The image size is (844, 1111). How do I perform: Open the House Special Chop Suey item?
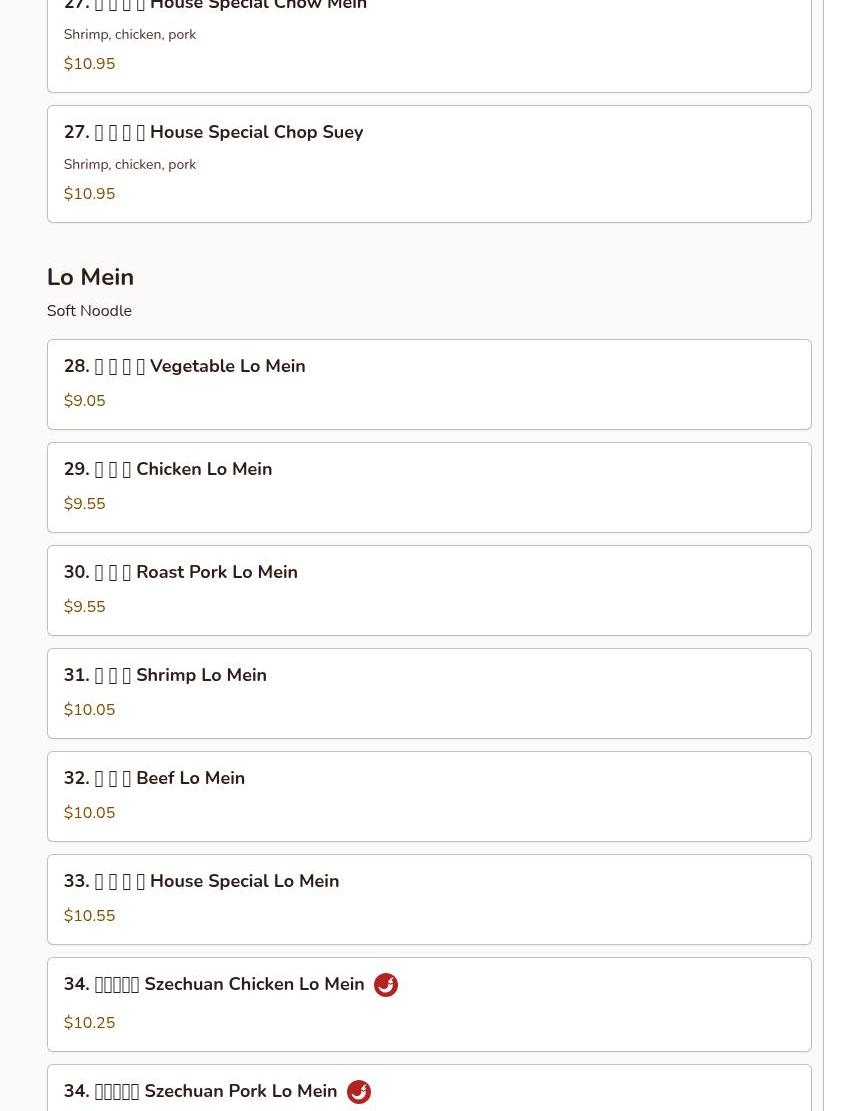pyautogui.click(x=429, y=164)
